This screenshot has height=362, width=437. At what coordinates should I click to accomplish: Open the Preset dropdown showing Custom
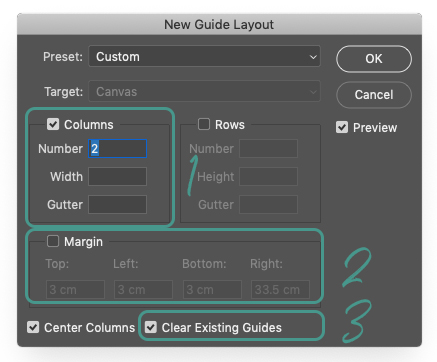pyautogui.click(x=204, y=57)
